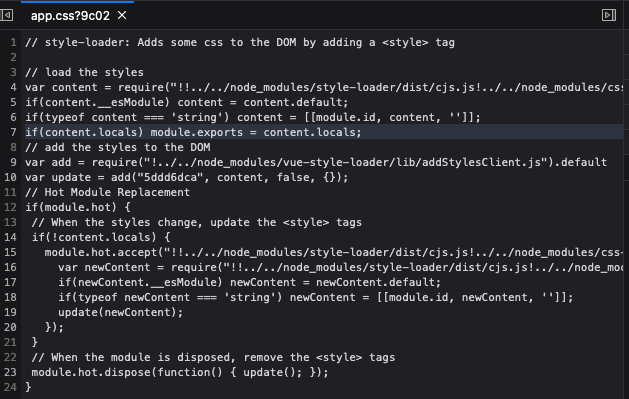629x399 pixels.
Task: Click line number 19 in the gutter
Action: (10, 312)
